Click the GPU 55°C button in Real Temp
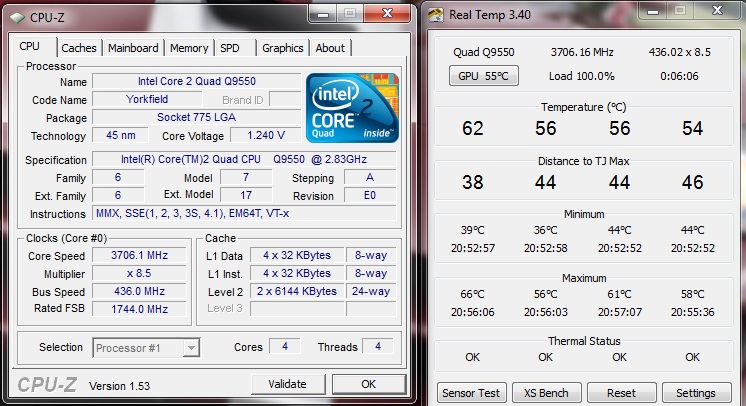The image size is (746, 406). tap(483, 76)
